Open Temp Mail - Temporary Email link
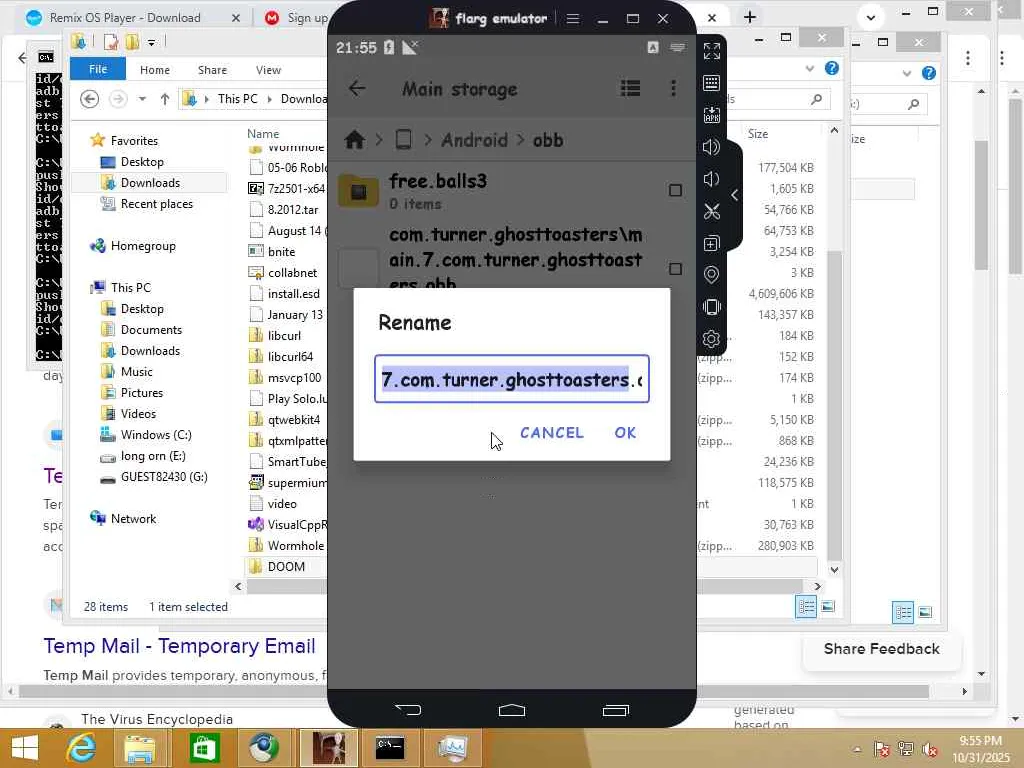Image resolution: width=1024 pixels, height=768 pixels. pos(180,646)
